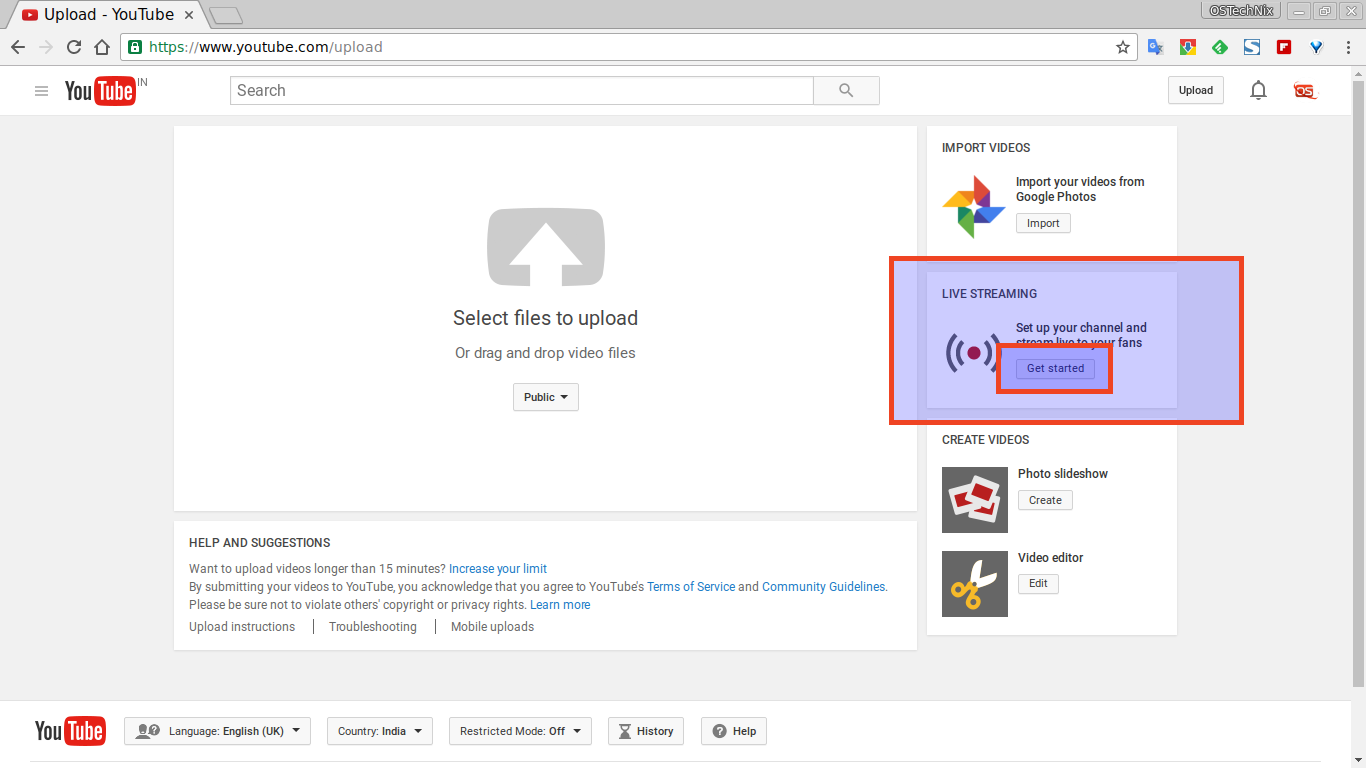The width and height of the screenshot is (1366, 768).
Task: Open a new browser tab
Action: pyautogui.click(x=226, y=15)
